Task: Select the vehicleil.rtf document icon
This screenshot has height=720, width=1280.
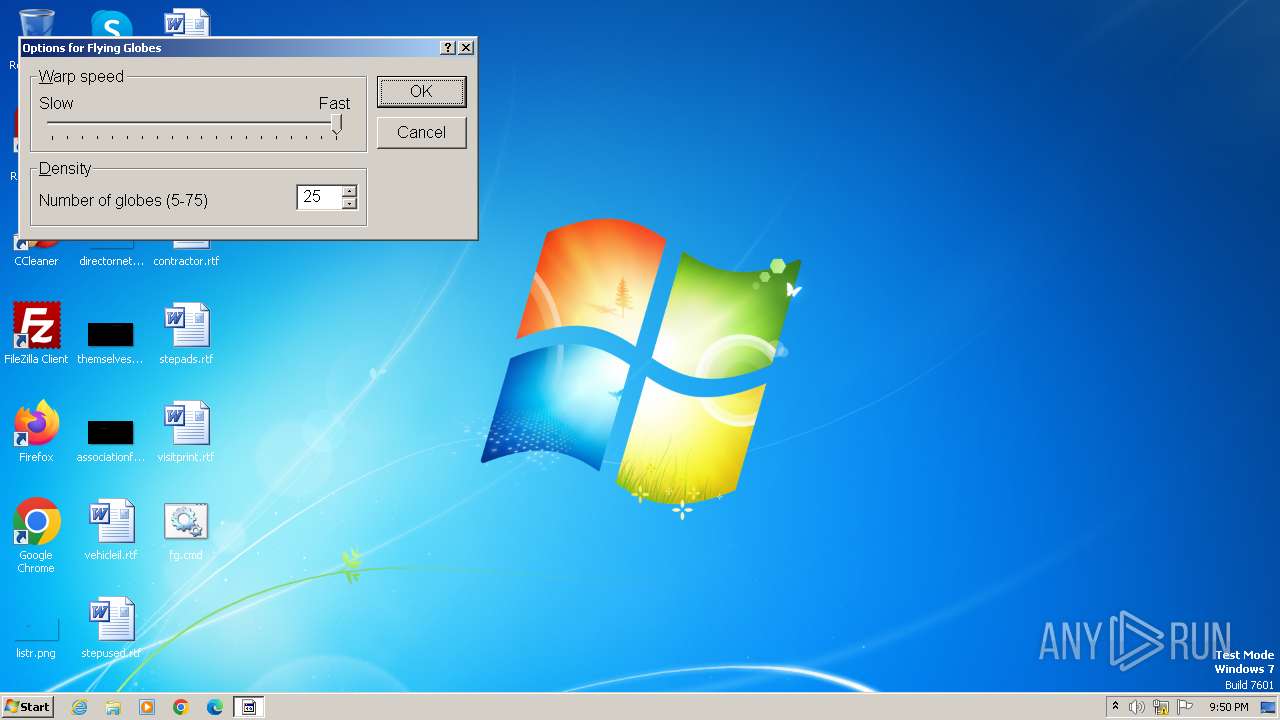Action: pos(111,530)
